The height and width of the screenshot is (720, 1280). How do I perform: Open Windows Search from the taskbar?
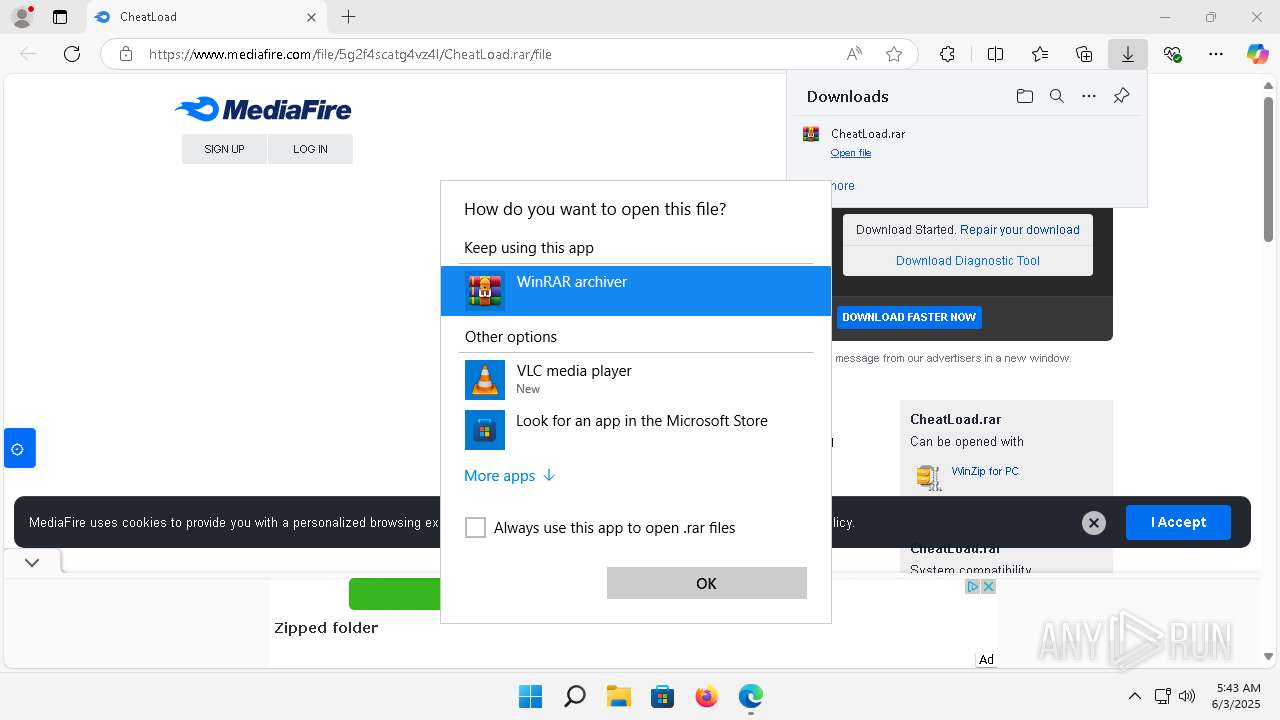click(x=574, y=696)
